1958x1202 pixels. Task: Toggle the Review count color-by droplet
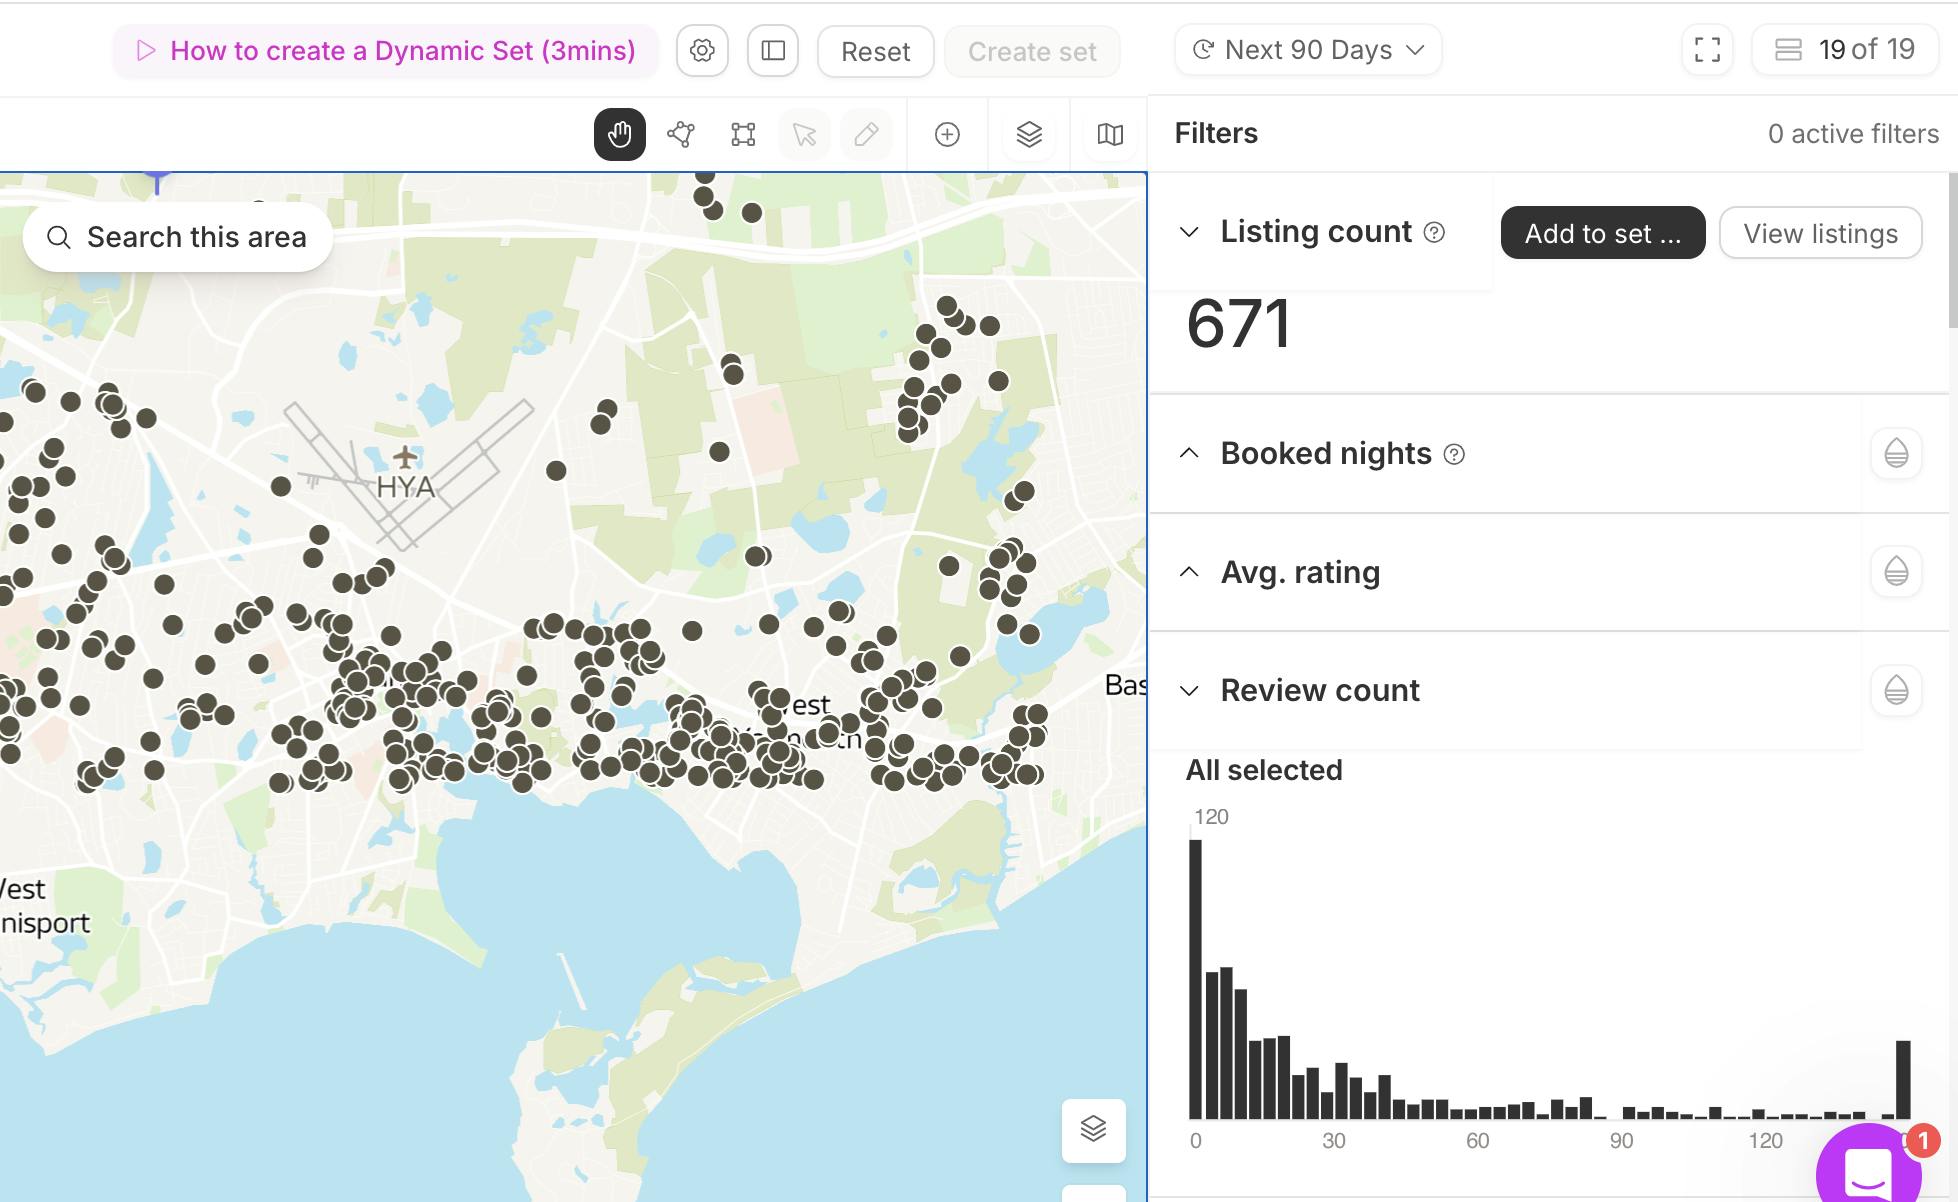pos(1896,690)
